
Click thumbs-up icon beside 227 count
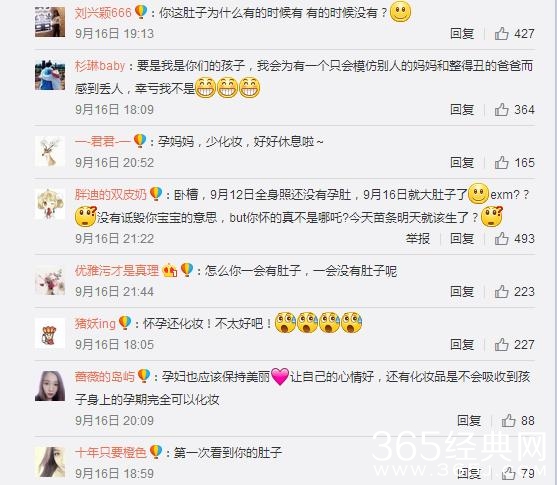pos(501,344)
